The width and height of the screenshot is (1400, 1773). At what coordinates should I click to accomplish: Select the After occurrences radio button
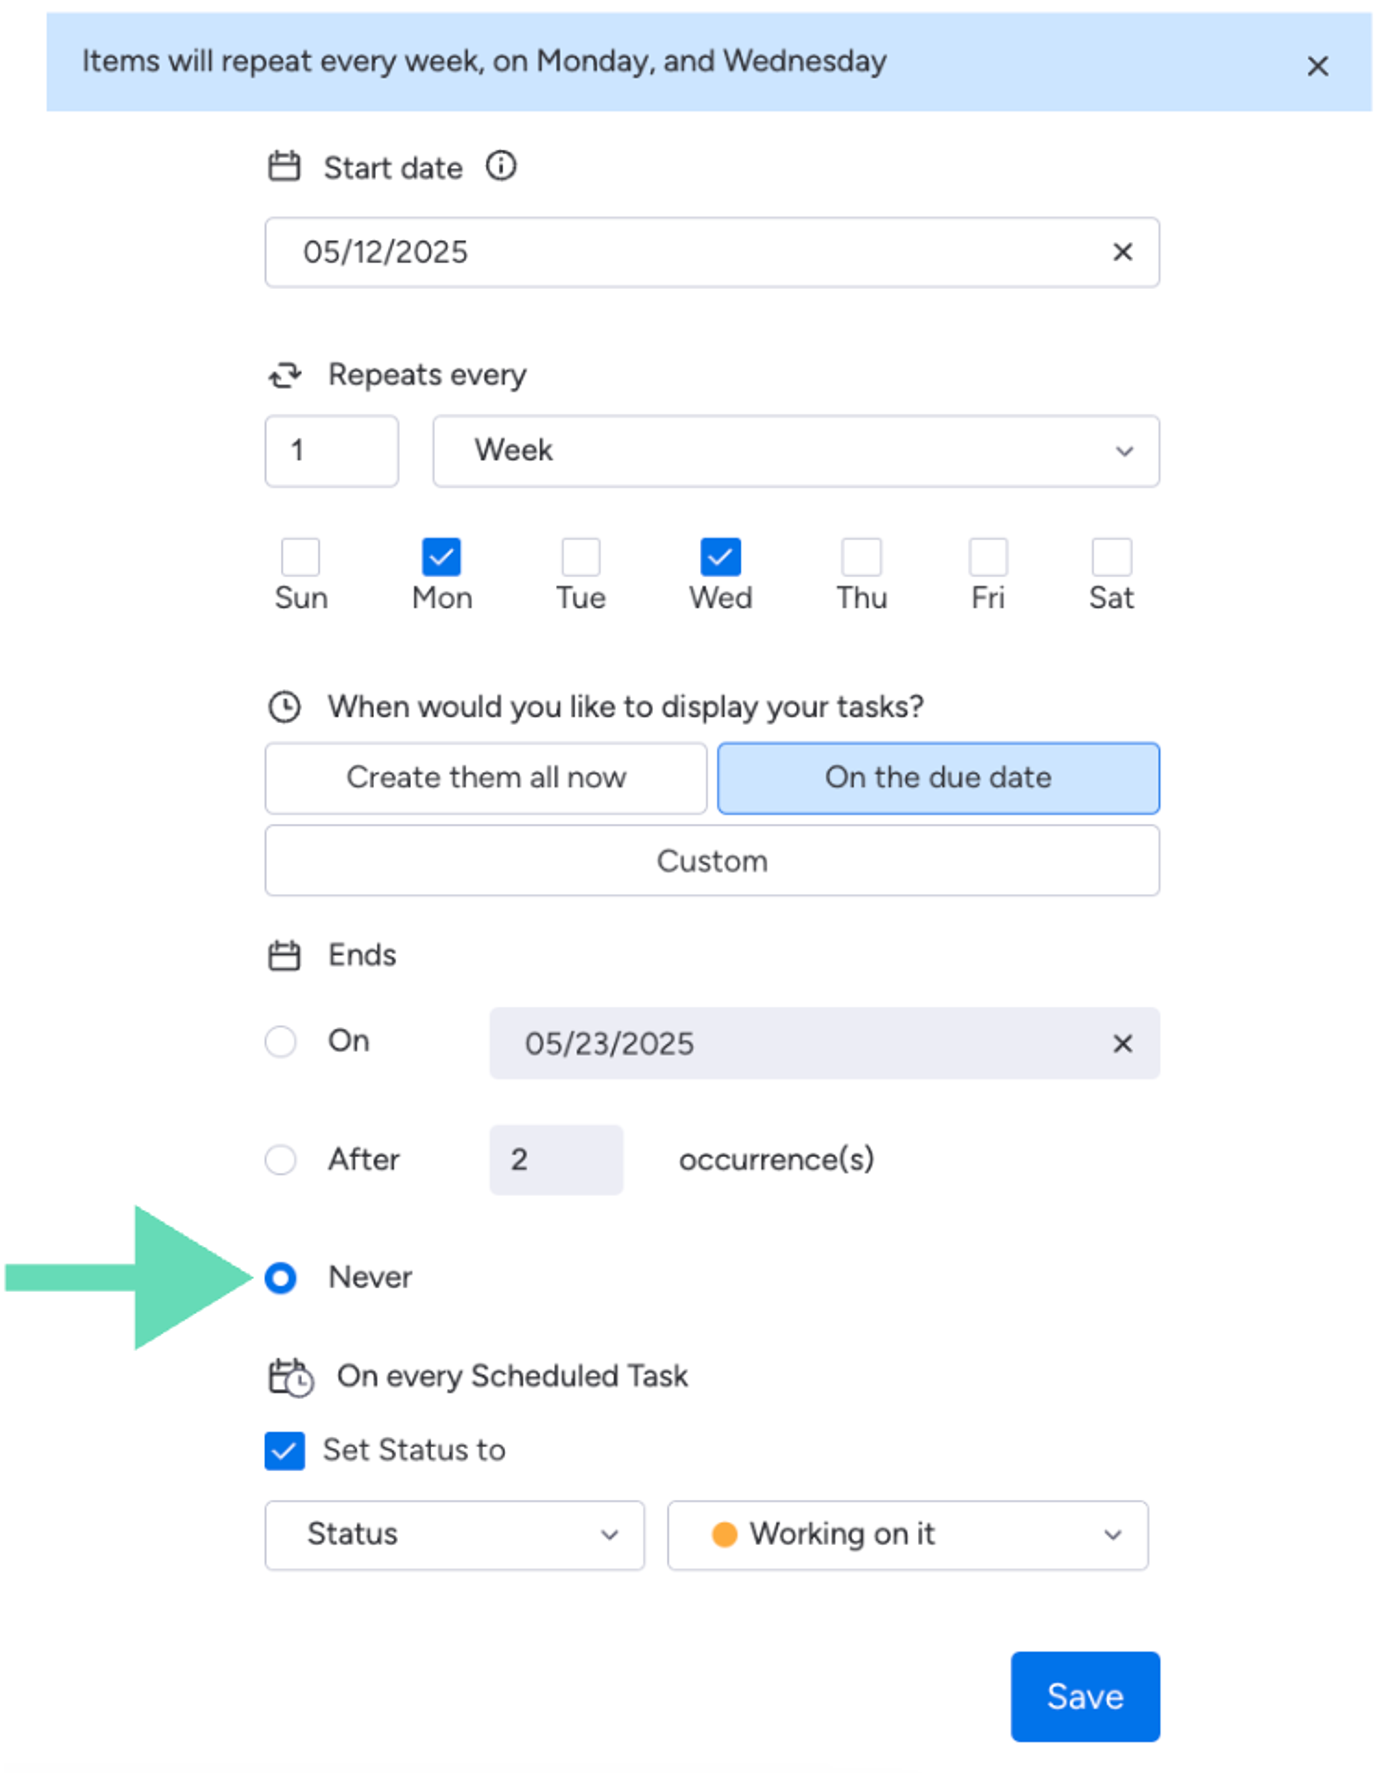coord(281,1160)
